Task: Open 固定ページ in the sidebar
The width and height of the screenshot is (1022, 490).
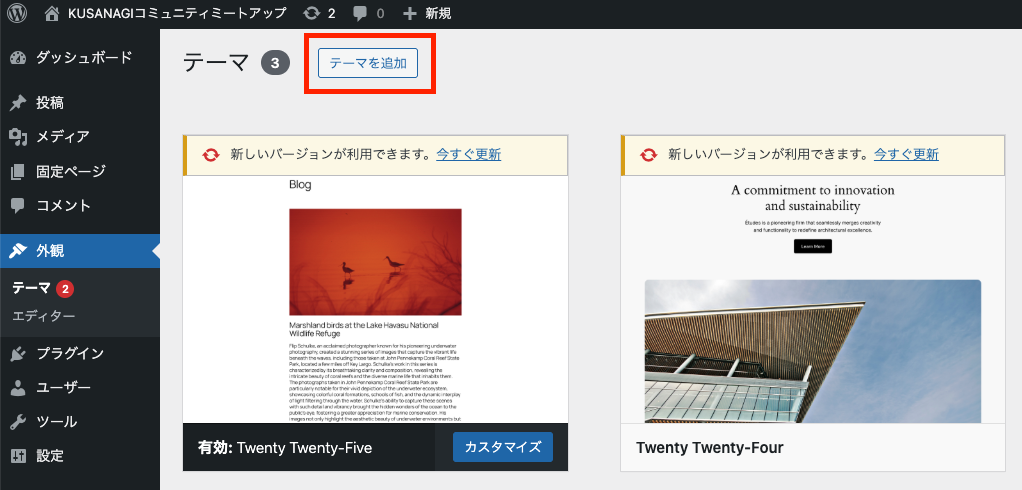Action: coord(70,171)
